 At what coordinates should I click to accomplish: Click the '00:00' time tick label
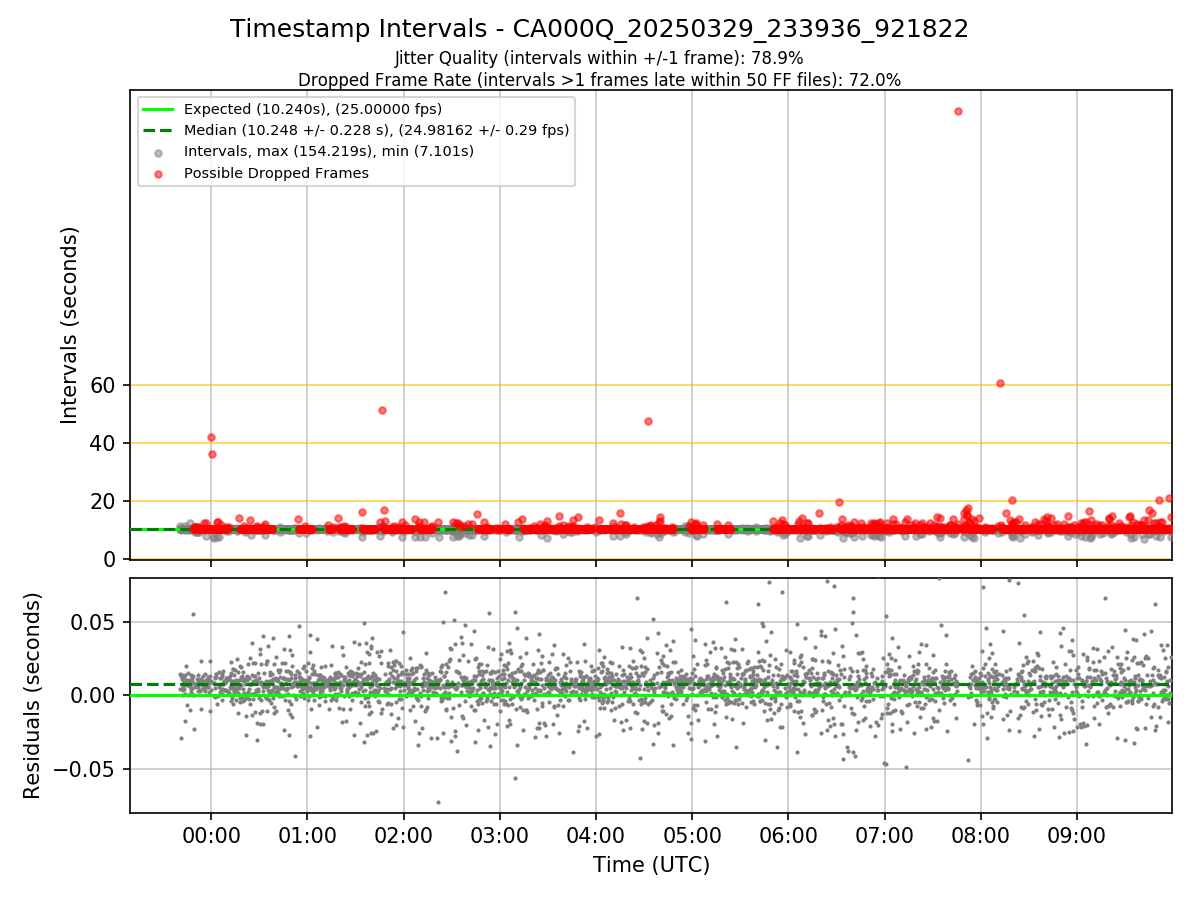[x=211, y=834]
